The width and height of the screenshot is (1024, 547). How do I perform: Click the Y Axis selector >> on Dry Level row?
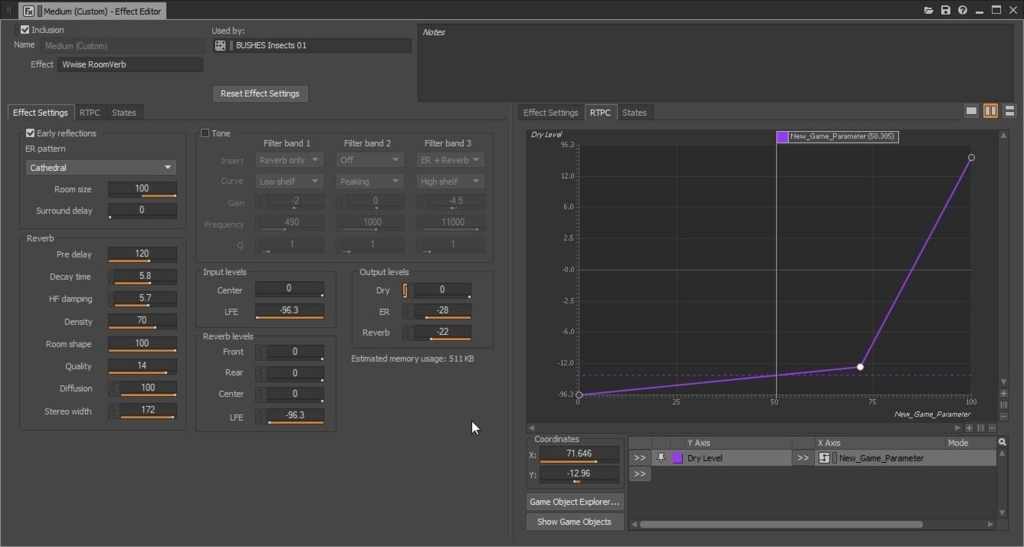pos(639,458)
